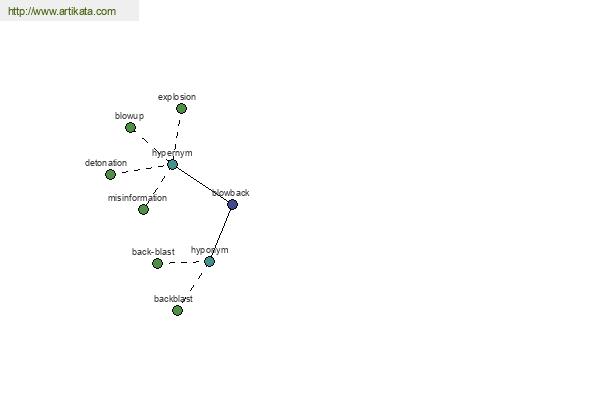Click the solid edge between hypernym and blowback
The width and height of the screenshot is (600, 400).
[202, 184]
